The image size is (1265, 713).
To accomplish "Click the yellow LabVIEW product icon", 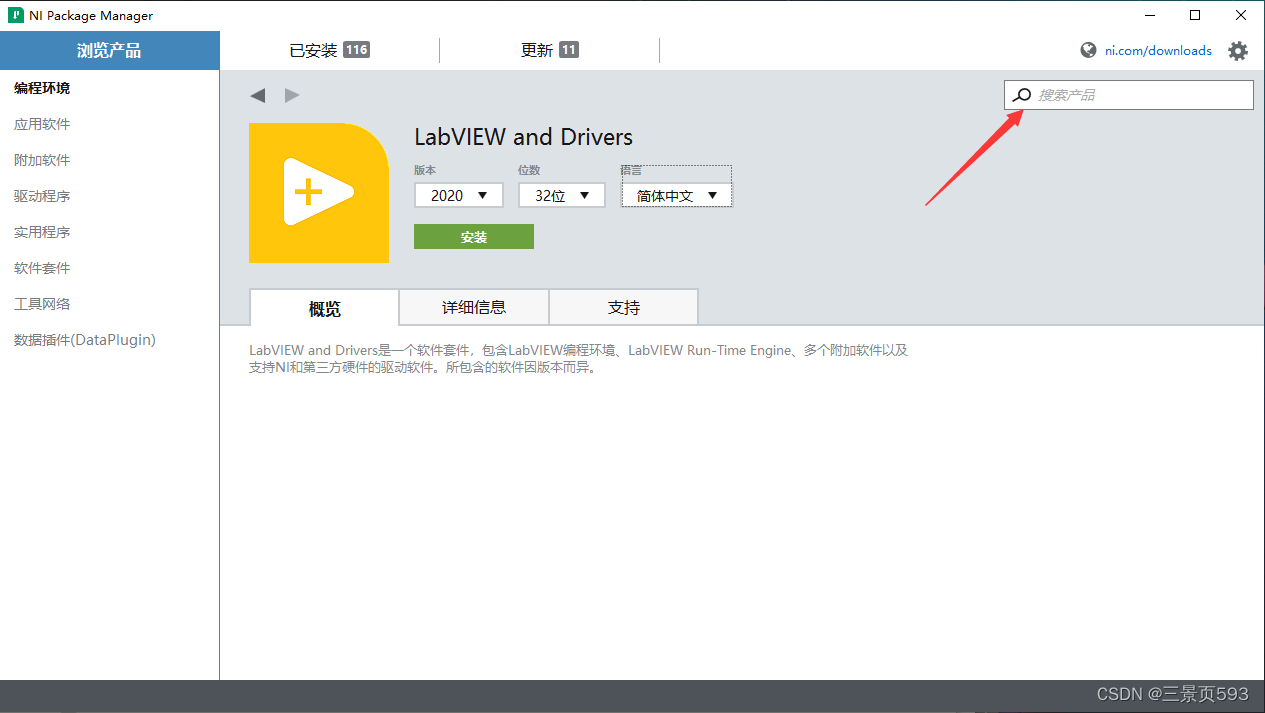I will pos(319,193).
